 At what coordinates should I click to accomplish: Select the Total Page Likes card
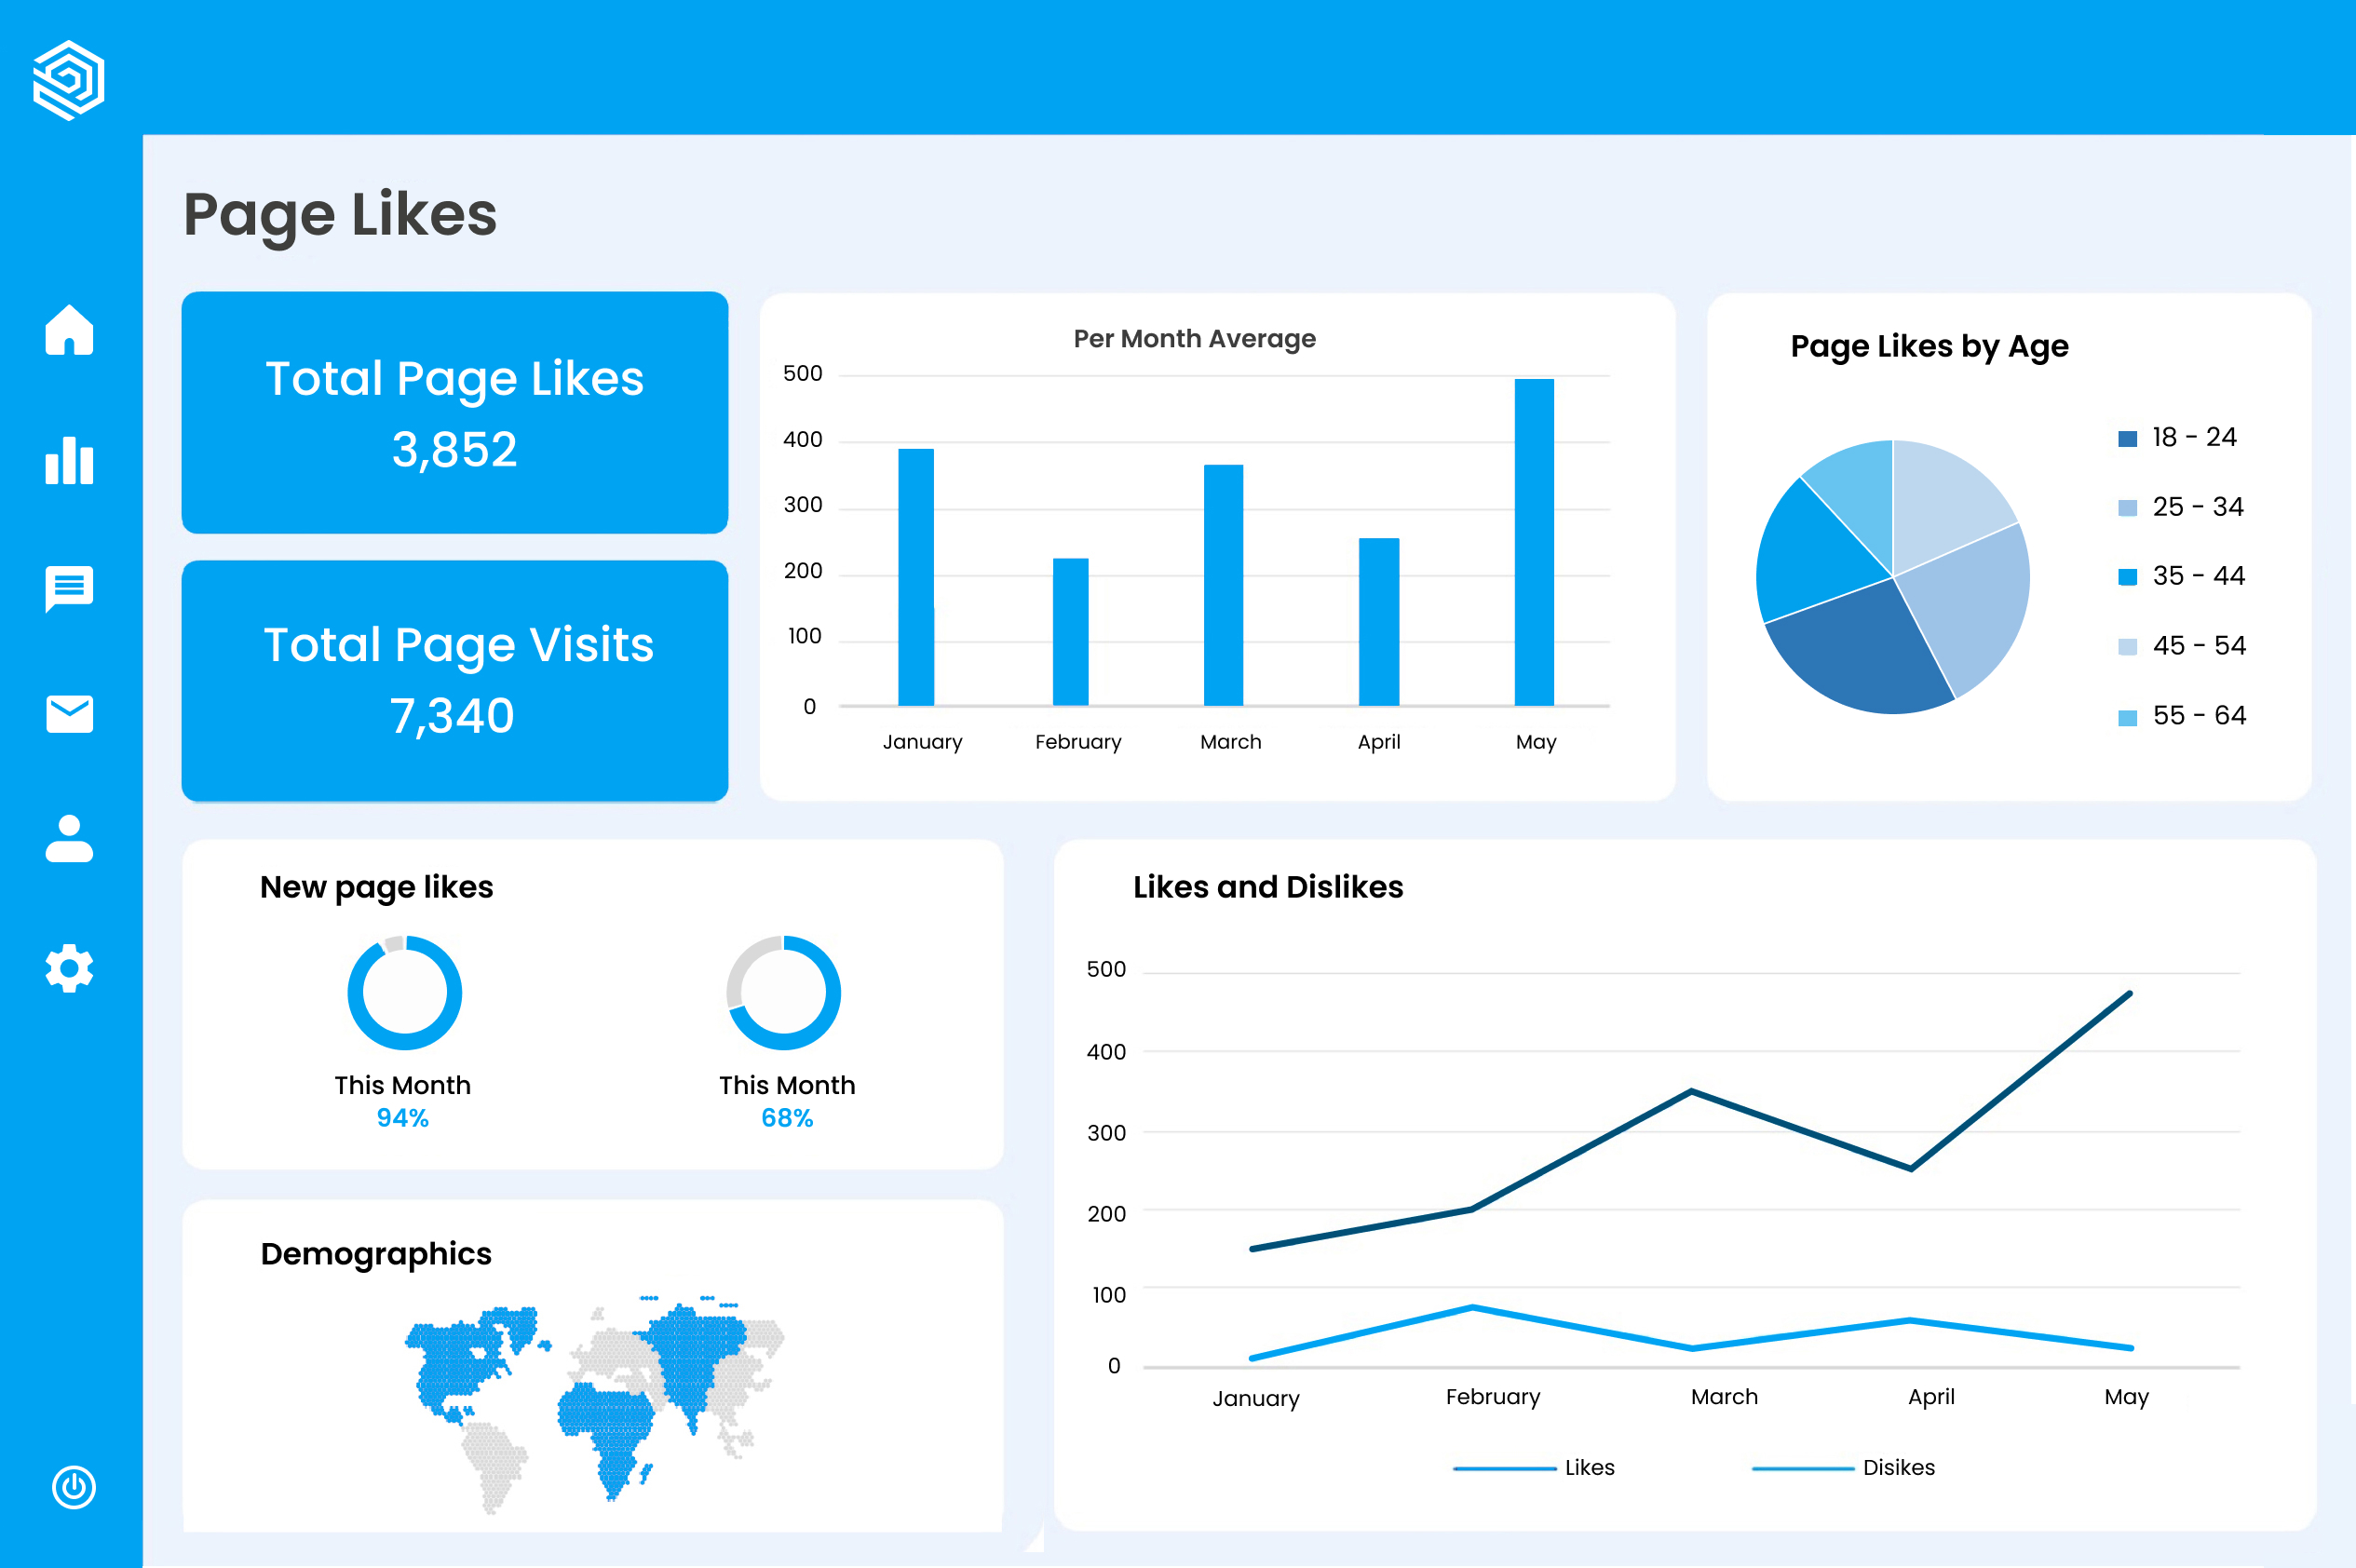point(454,412)
